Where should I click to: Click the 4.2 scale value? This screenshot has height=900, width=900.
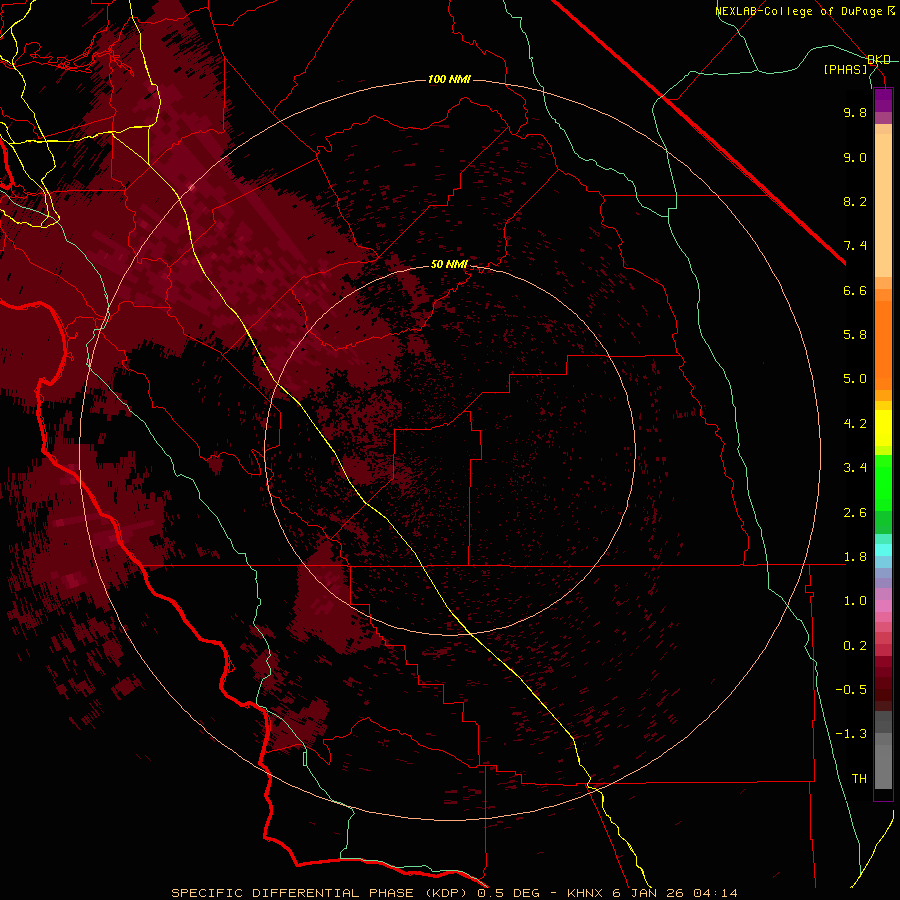855,424
